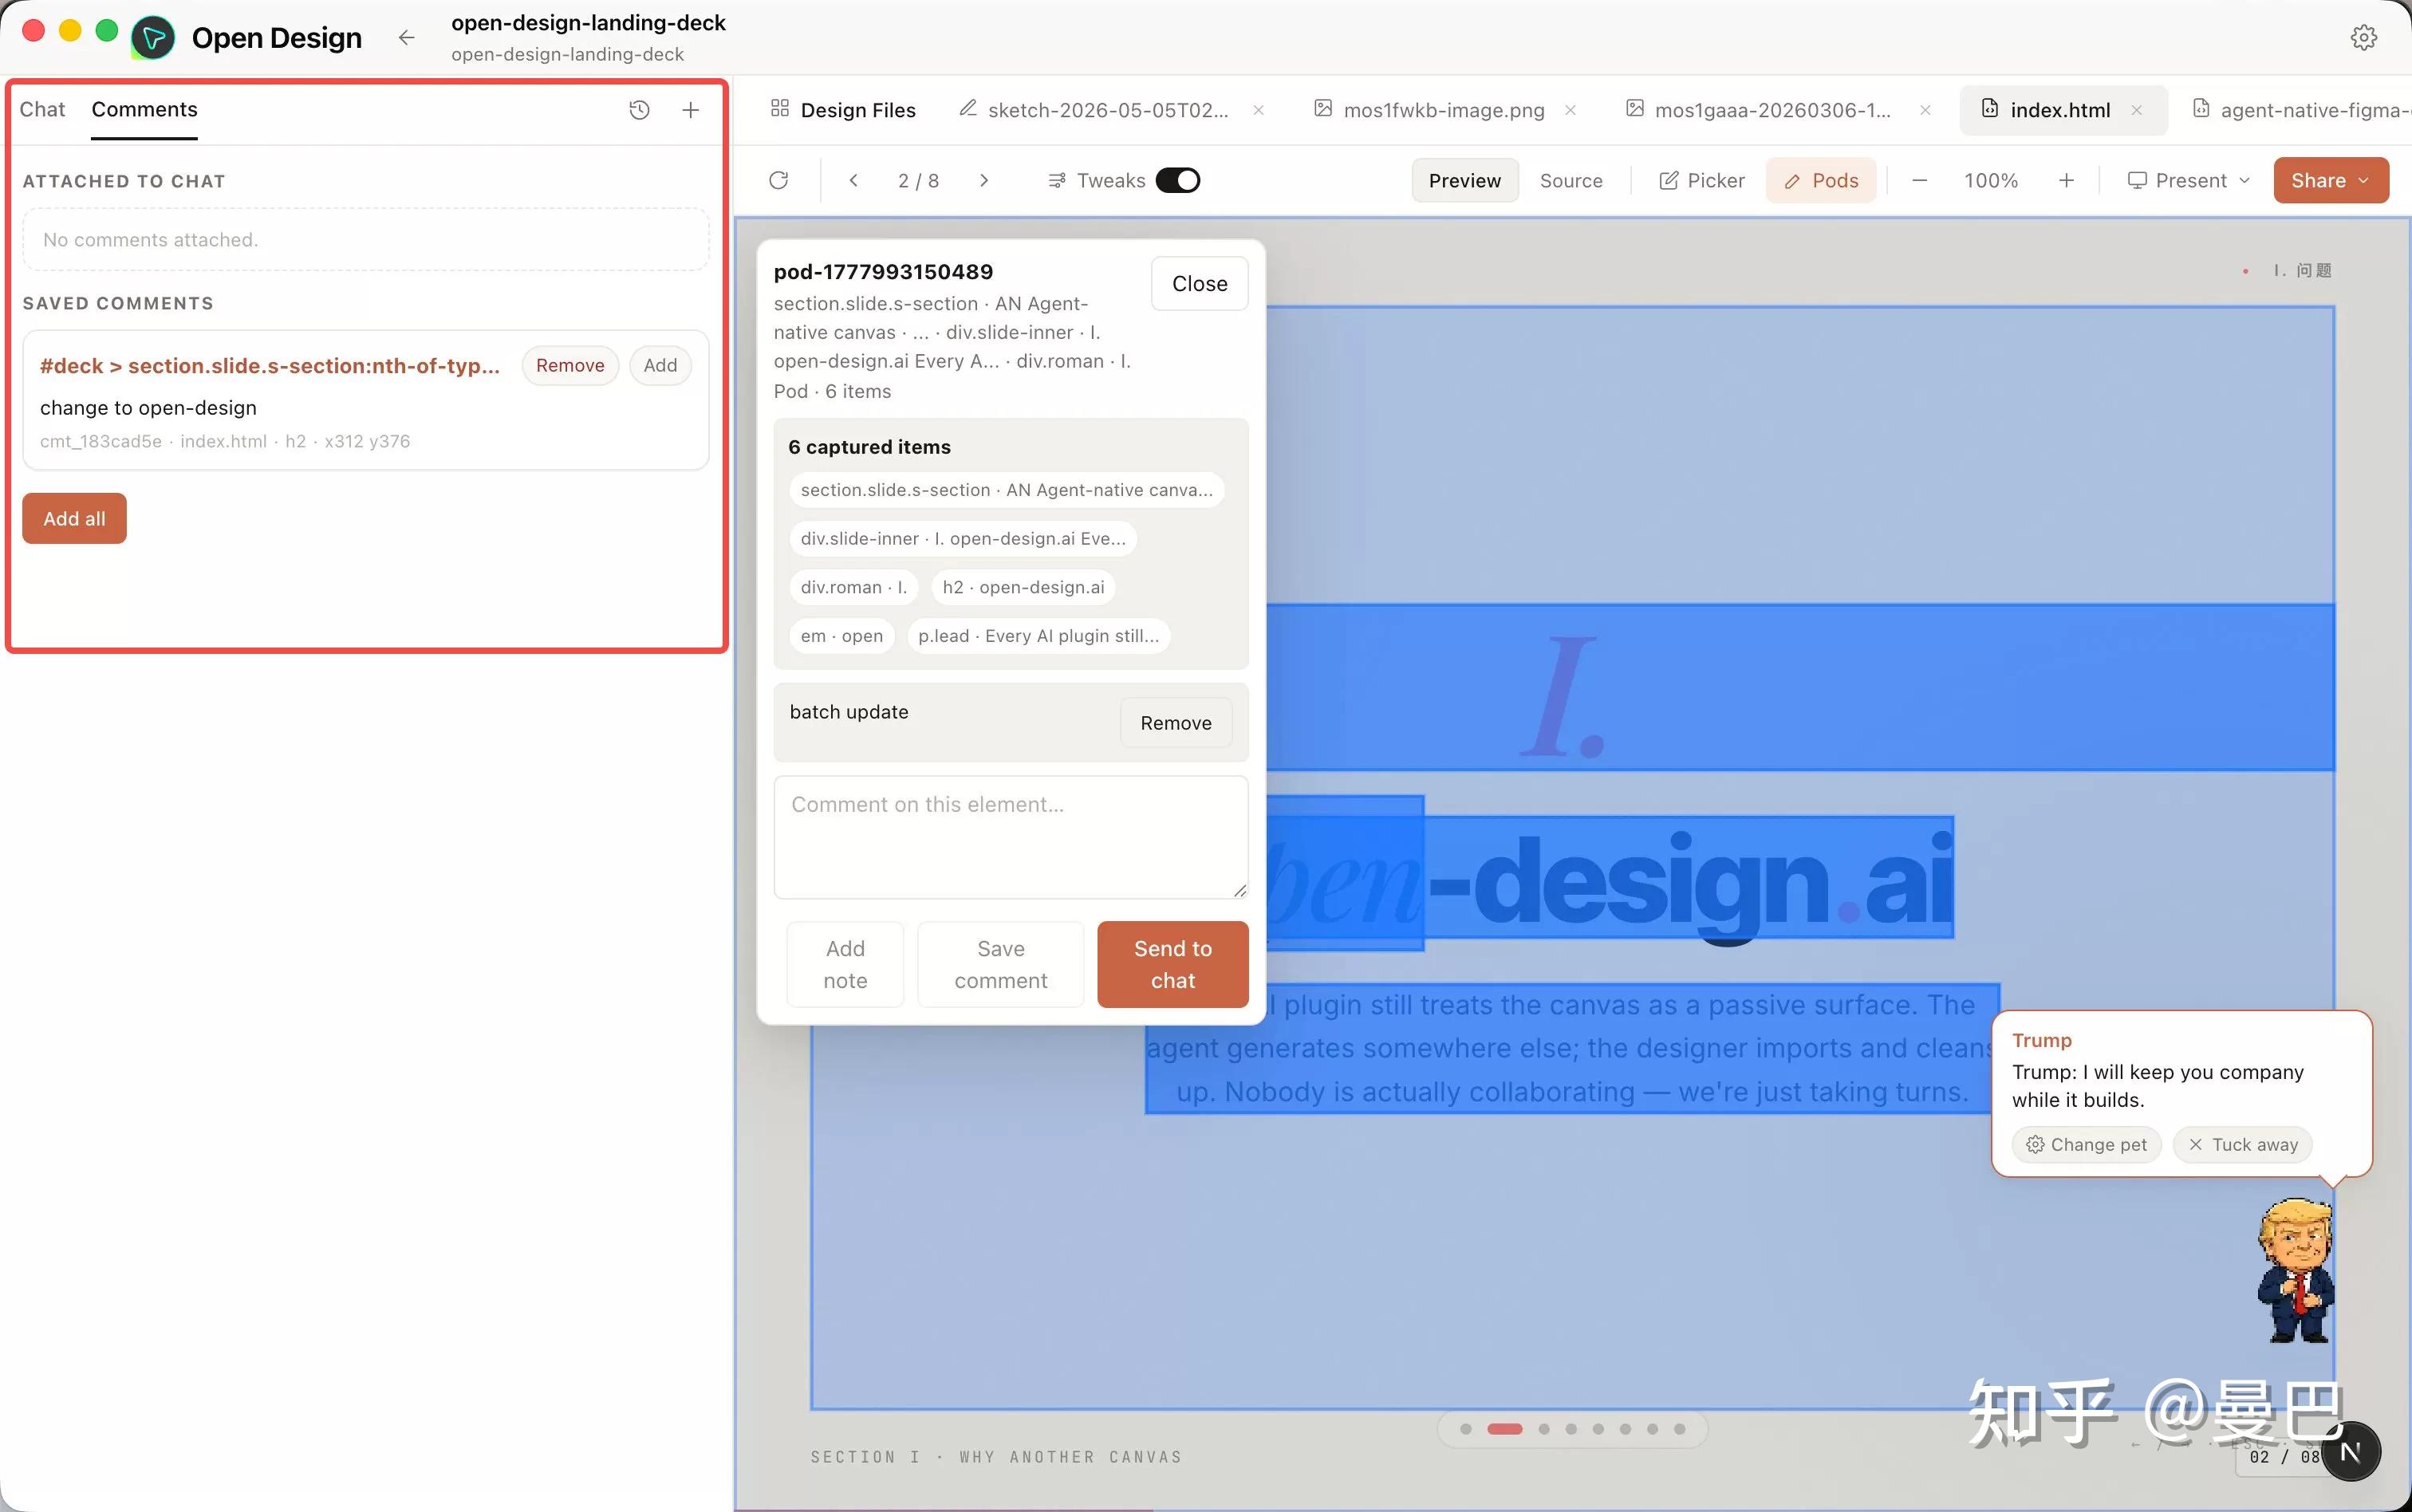
Task: Switch to the Chat tab
Action: tap(42, 109)
